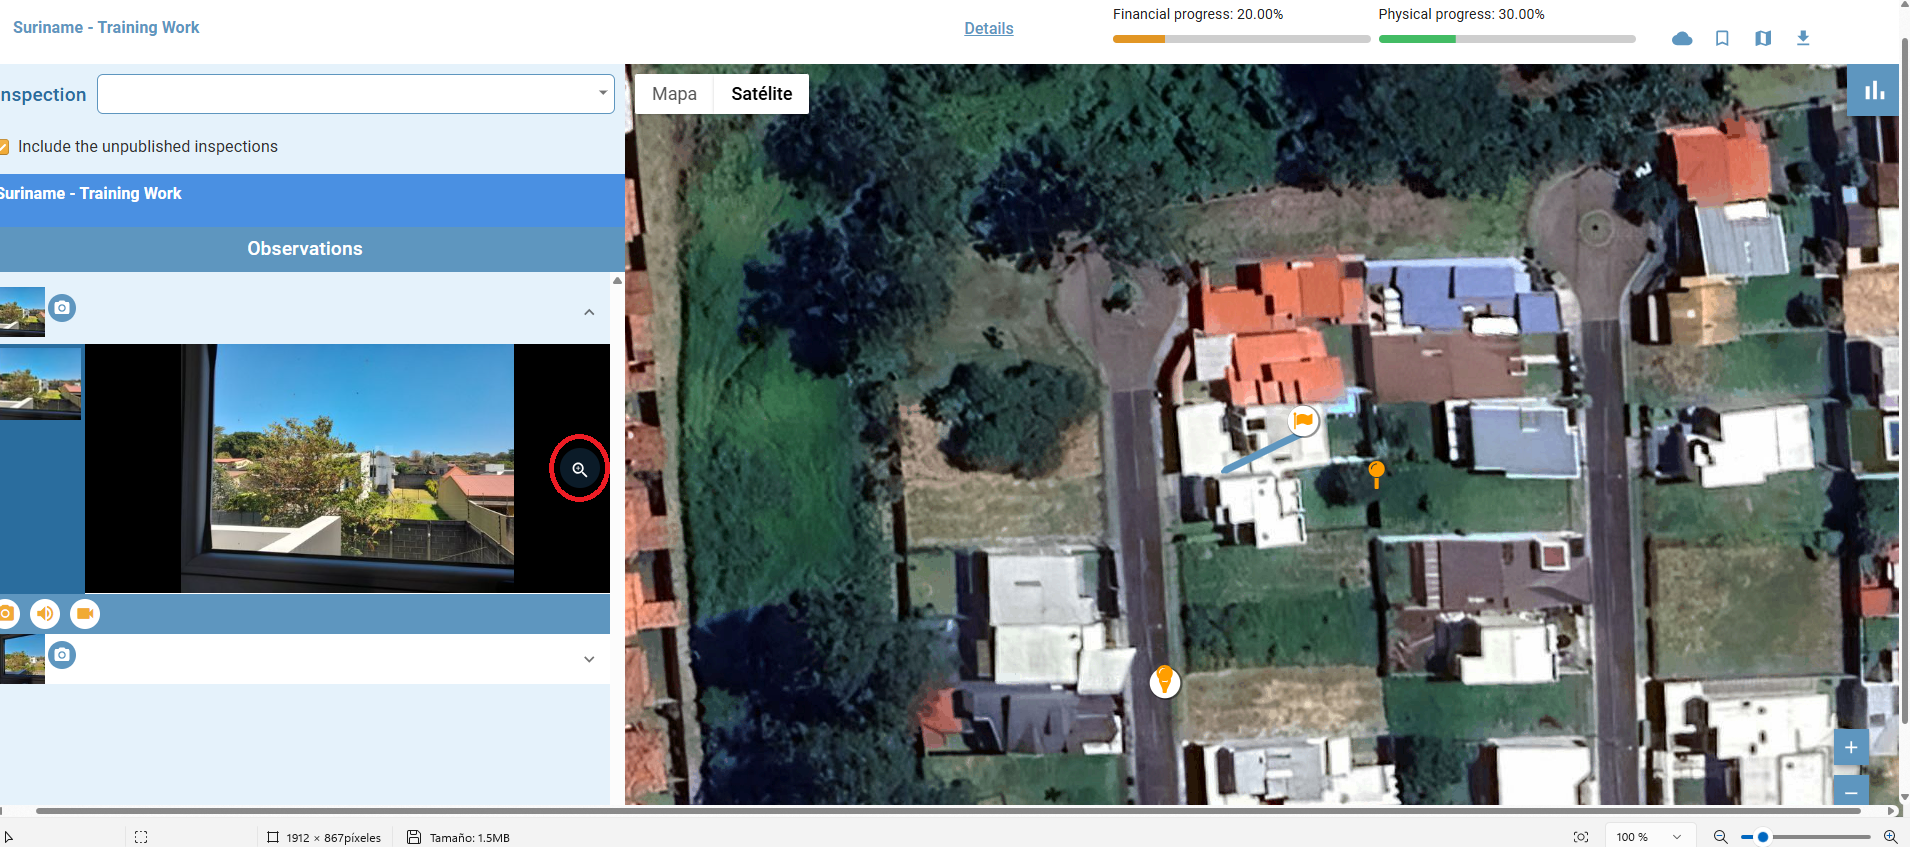The width and height of the screenshot is (1910, 847).
Task: Open the Inspection dropdown
Action: [x=355, y=94]
